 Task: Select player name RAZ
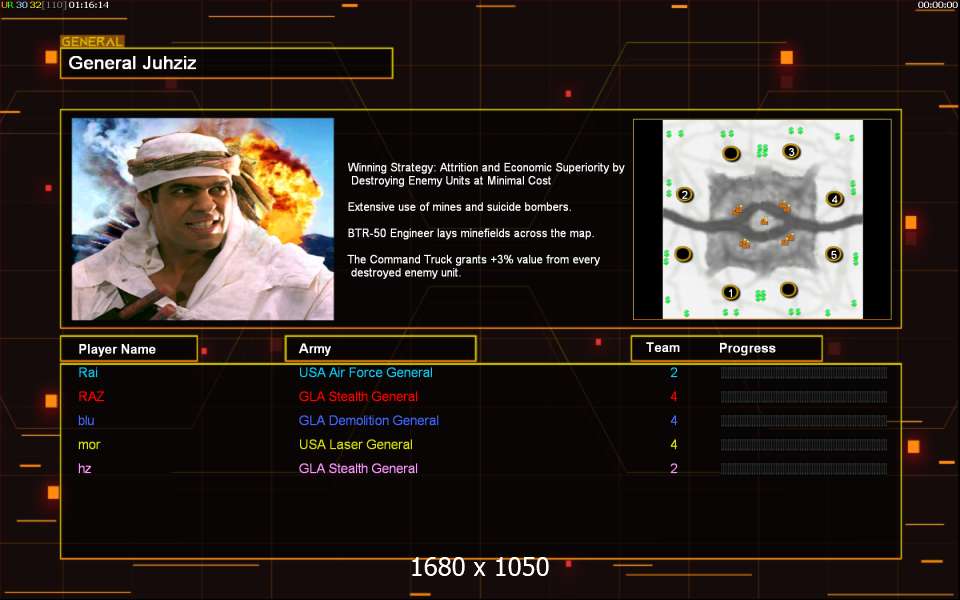(91, 396)
